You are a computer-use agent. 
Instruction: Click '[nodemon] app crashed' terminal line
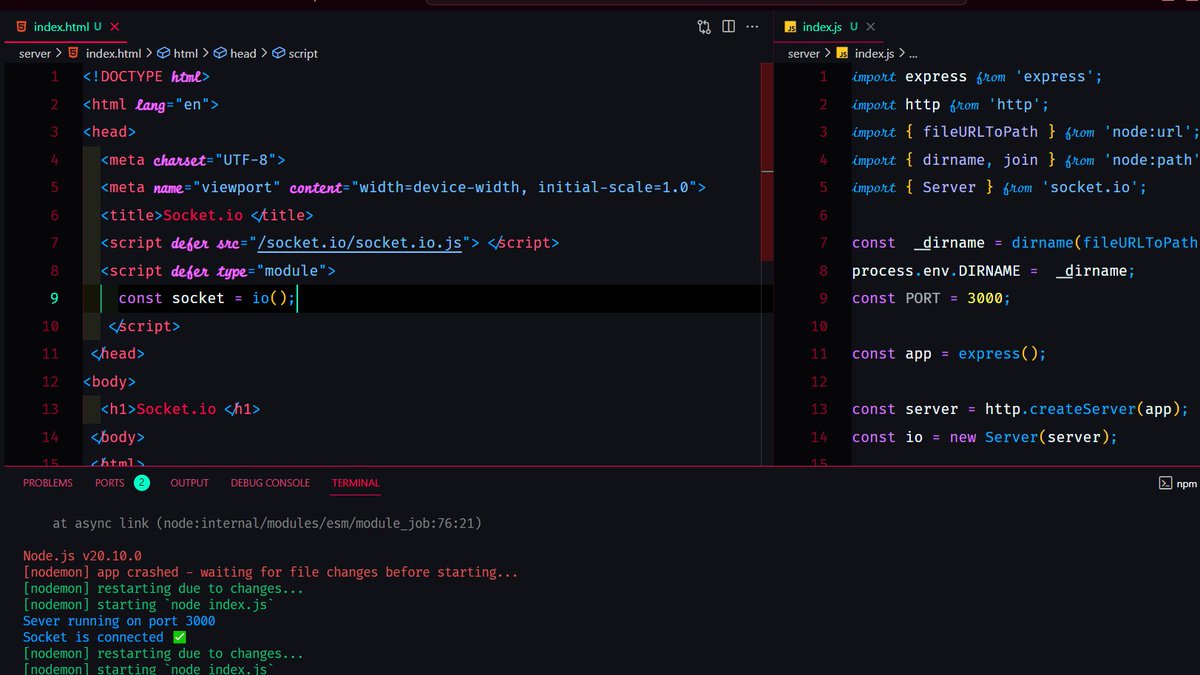[271, 573]
